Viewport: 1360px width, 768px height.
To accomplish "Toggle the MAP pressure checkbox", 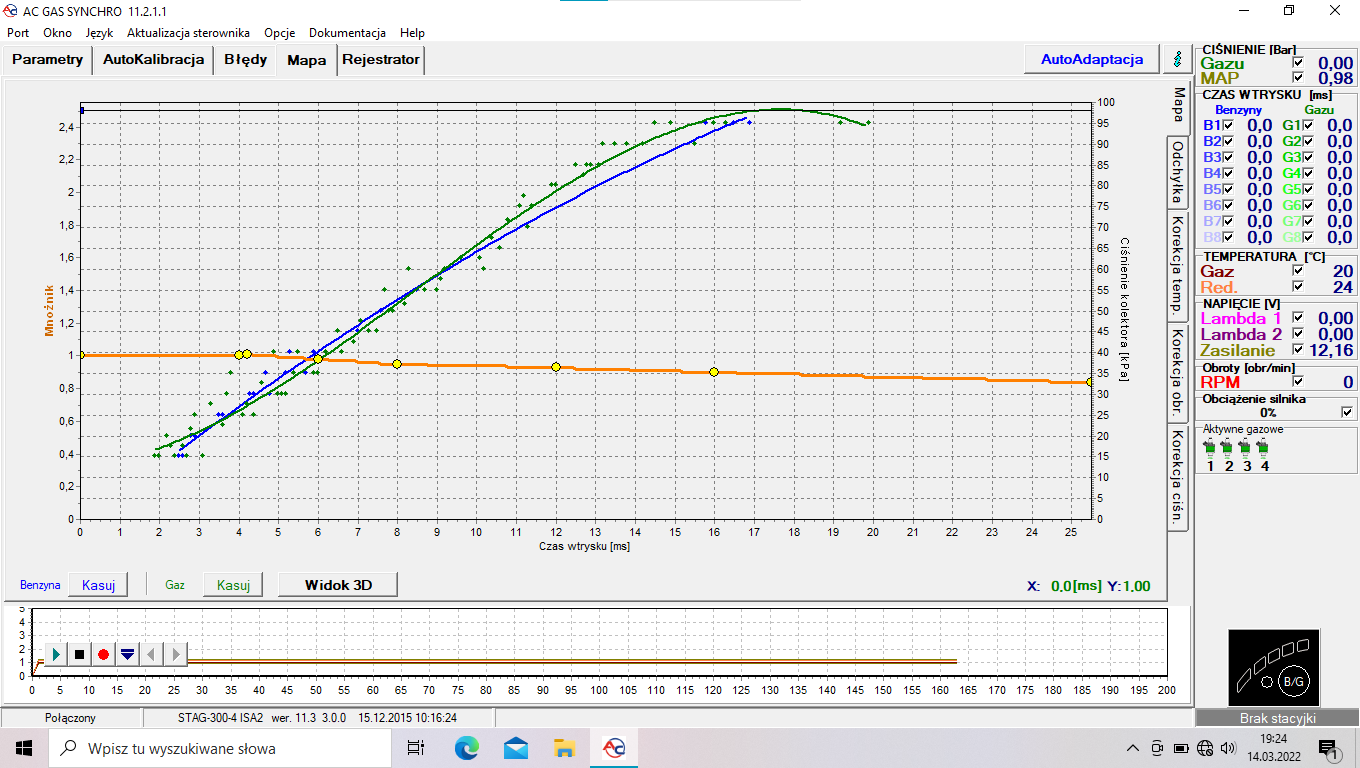I will (x=1298, y=78).
